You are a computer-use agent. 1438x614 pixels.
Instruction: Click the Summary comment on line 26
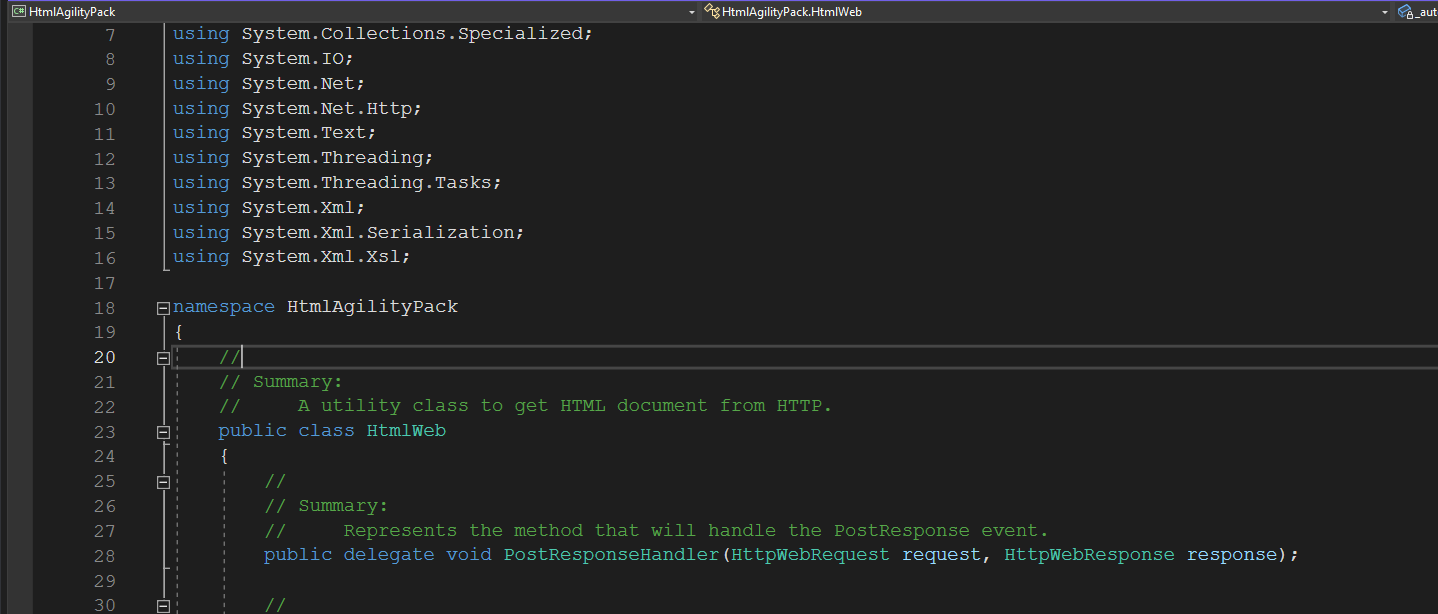326,506
